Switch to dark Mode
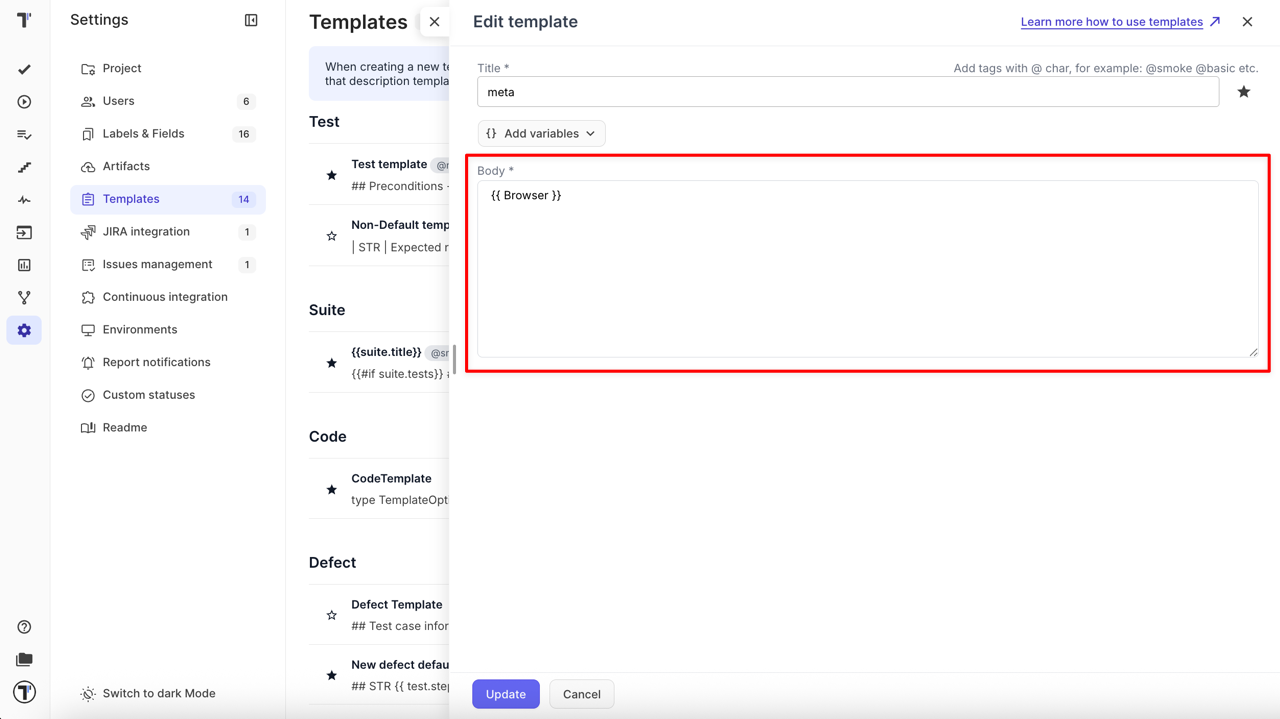This screenshot has height=719, width=1280. point(158,694)
